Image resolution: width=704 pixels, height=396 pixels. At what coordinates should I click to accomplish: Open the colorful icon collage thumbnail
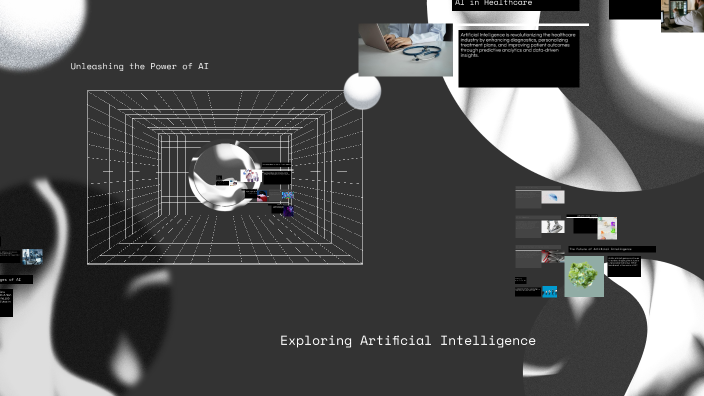pyautogui.click(x=607, y=229)
